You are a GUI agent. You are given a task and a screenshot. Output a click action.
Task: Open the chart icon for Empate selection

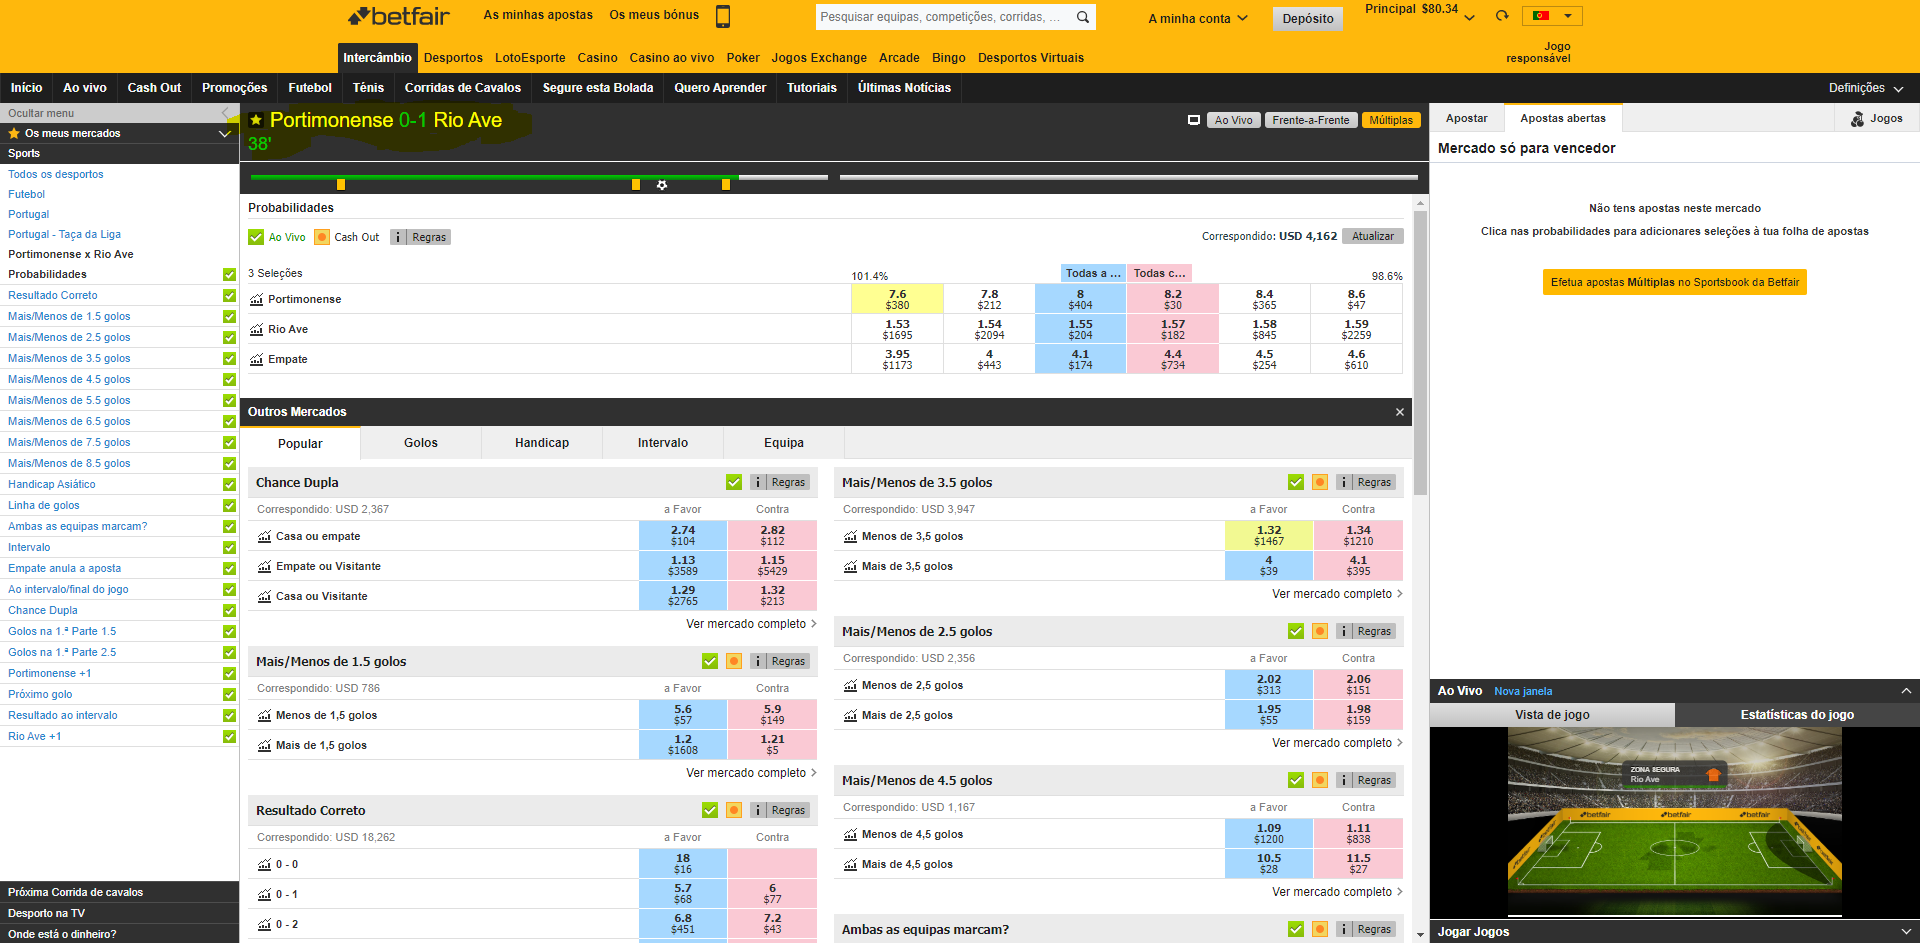pyautogui.click(x=256, y=359)
